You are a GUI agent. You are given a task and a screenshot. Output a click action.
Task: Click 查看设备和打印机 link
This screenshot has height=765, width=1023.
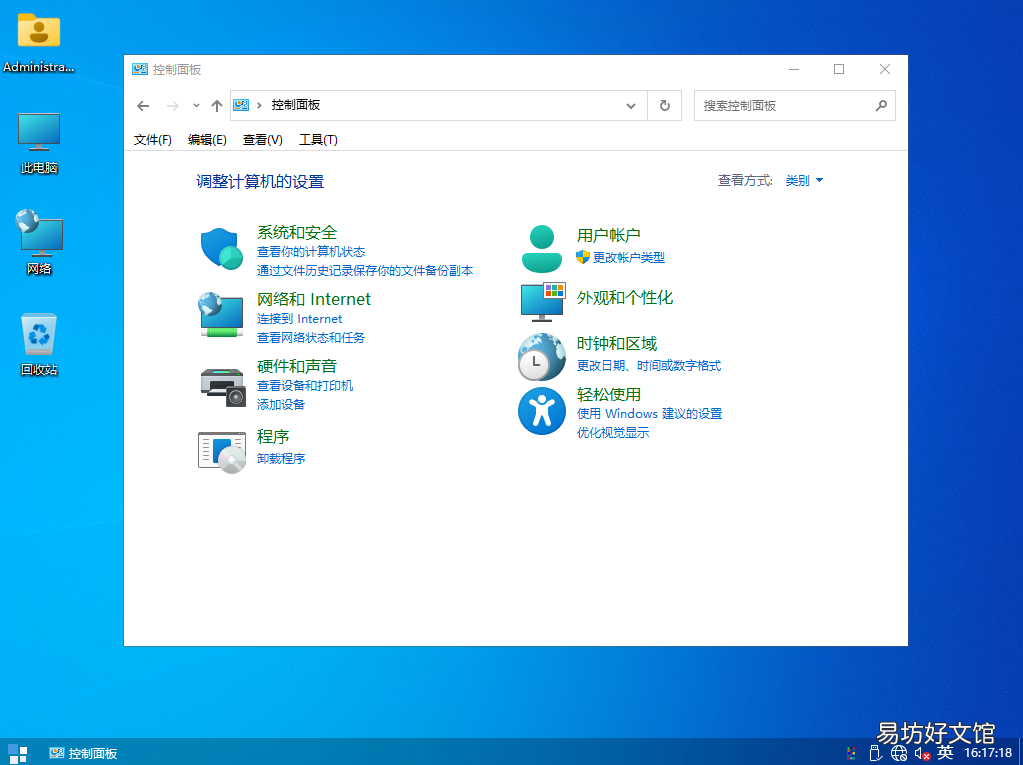point(305,386)
